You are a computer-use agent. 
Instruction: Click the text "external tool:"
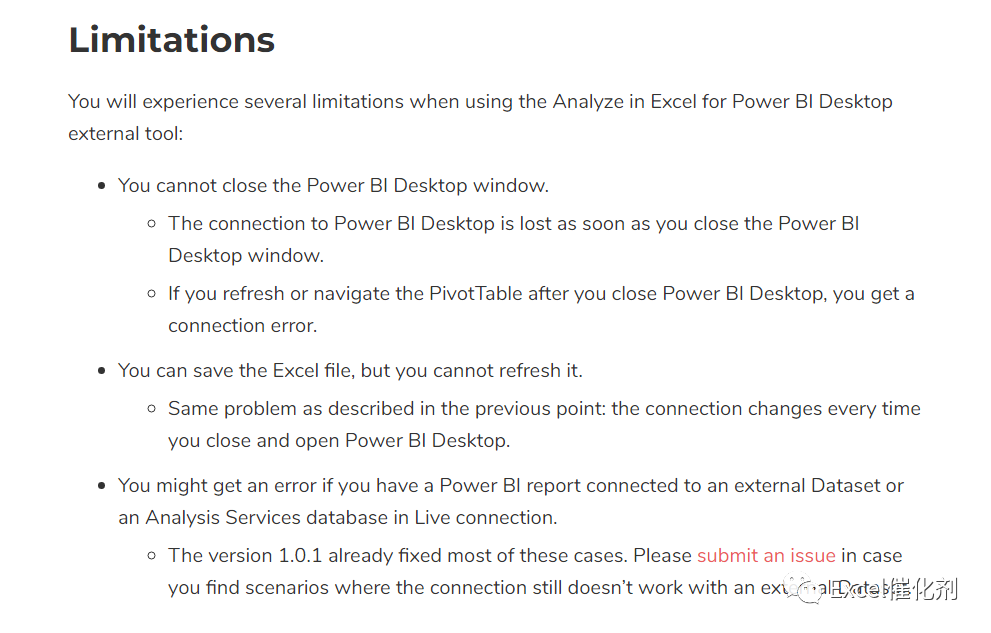tap(126, 134)
